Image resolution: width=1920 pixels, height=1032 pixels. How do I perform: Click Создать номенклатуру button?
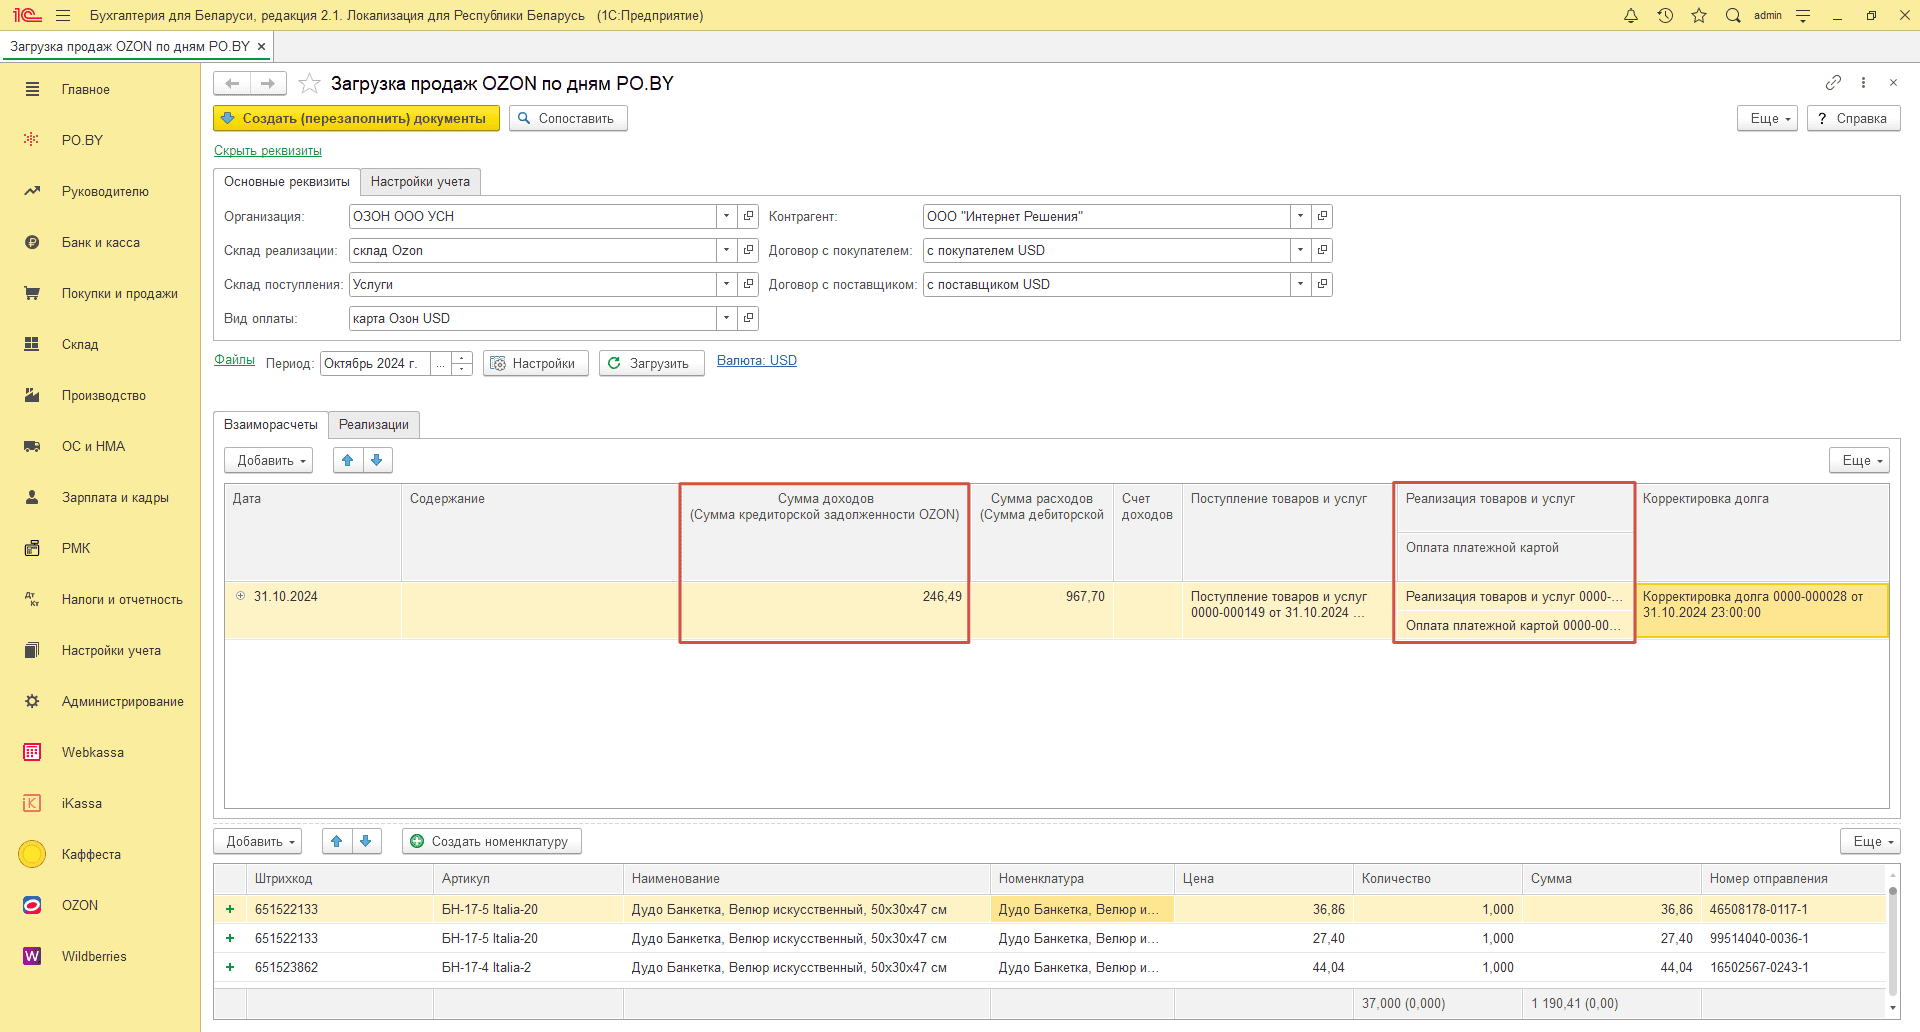click(492, 841)
